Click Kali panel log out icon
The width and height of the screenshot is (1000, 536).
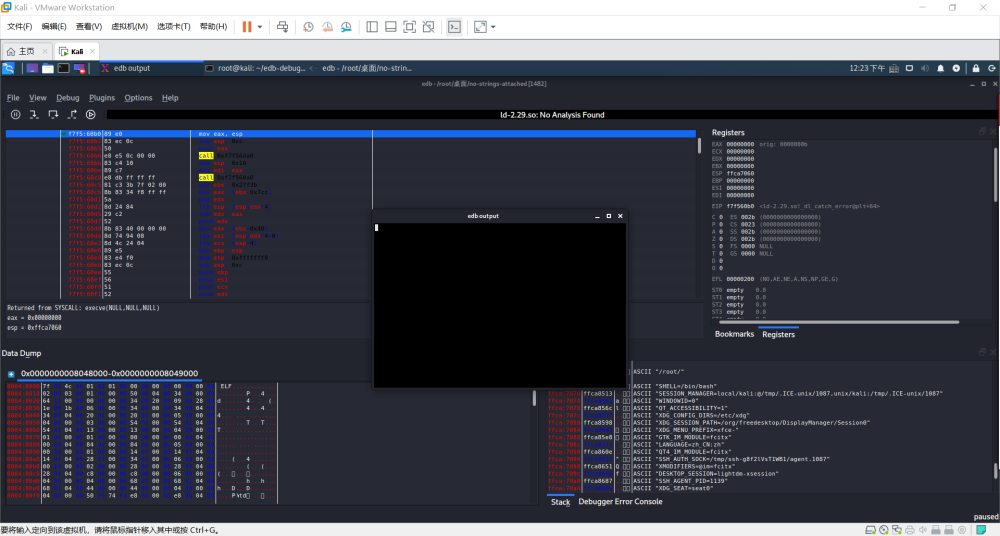click(992, 68)
